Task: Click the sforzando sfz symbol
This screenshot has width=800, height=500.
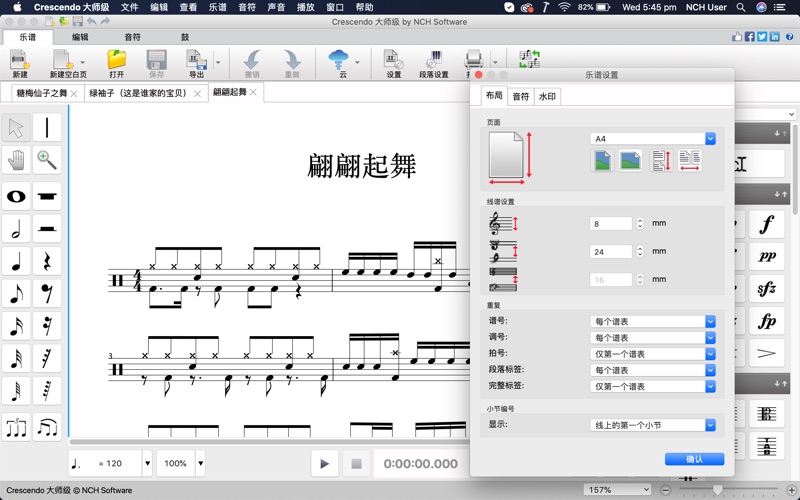Action: pyautogui.click(x=767, y=290)
